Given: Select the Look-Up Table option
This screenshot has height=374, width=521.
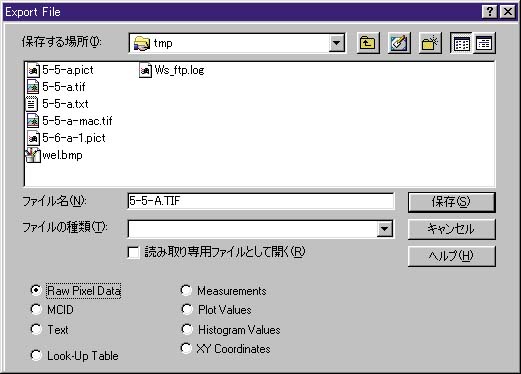Looking at the screenshot, I should tap(74, 356).
